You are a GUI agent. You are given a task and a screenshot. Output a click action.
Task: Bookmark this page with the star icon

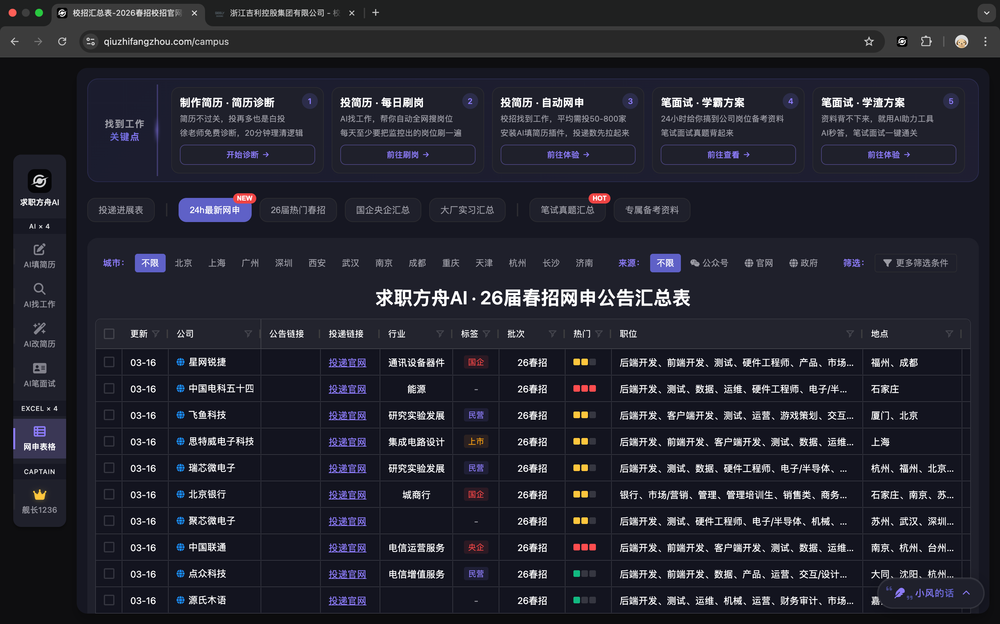click(869, 41)
